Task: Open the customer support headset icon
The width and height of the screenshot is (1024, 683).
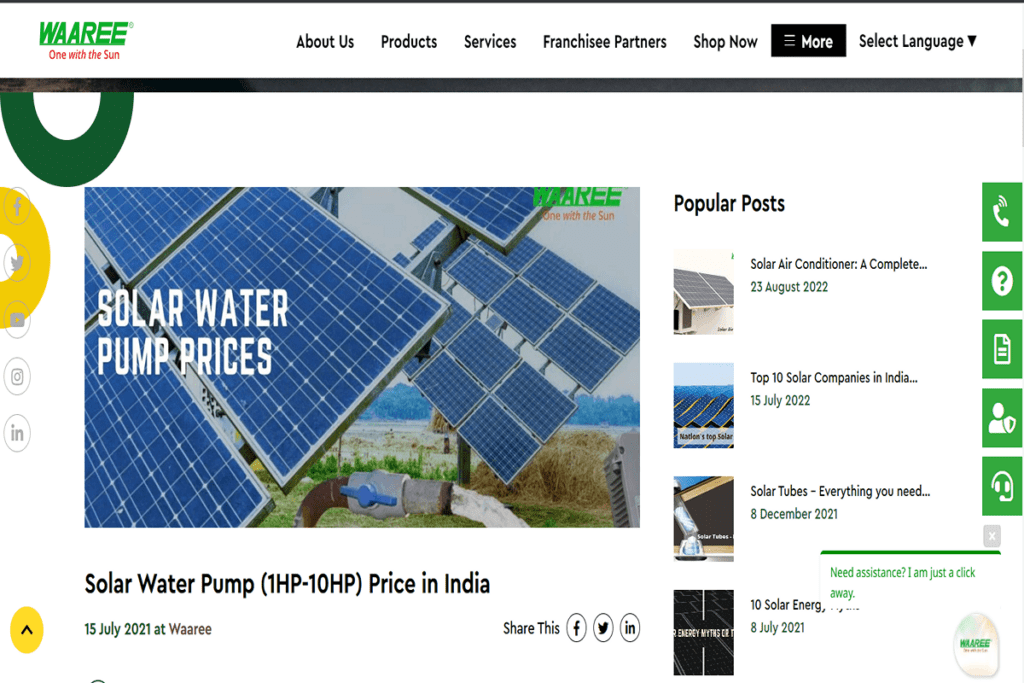Action: pos(1001,486)
